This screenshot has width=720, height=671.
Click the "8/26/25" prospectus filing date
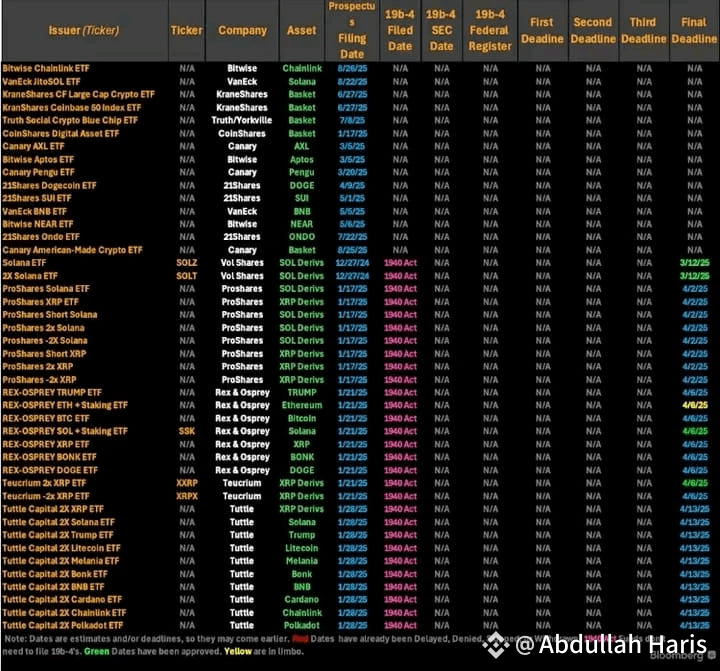coord(352,68)
